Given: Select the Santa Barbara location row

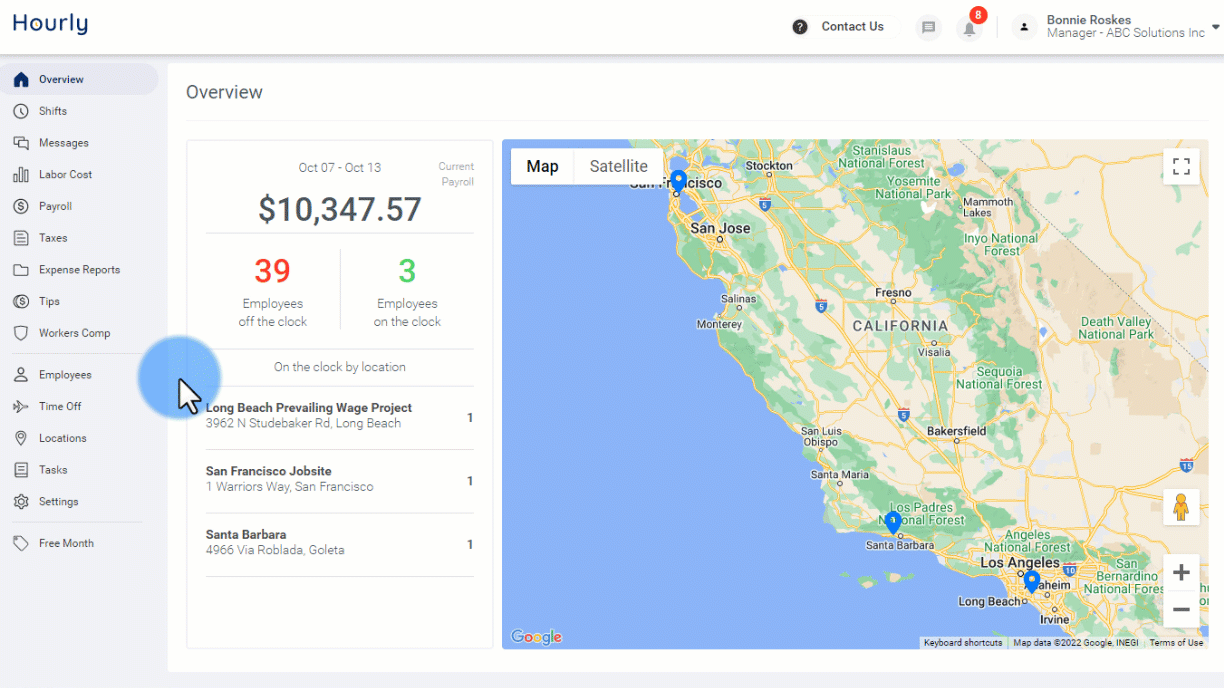Looking at the screenshot, I should pos(340,543).
